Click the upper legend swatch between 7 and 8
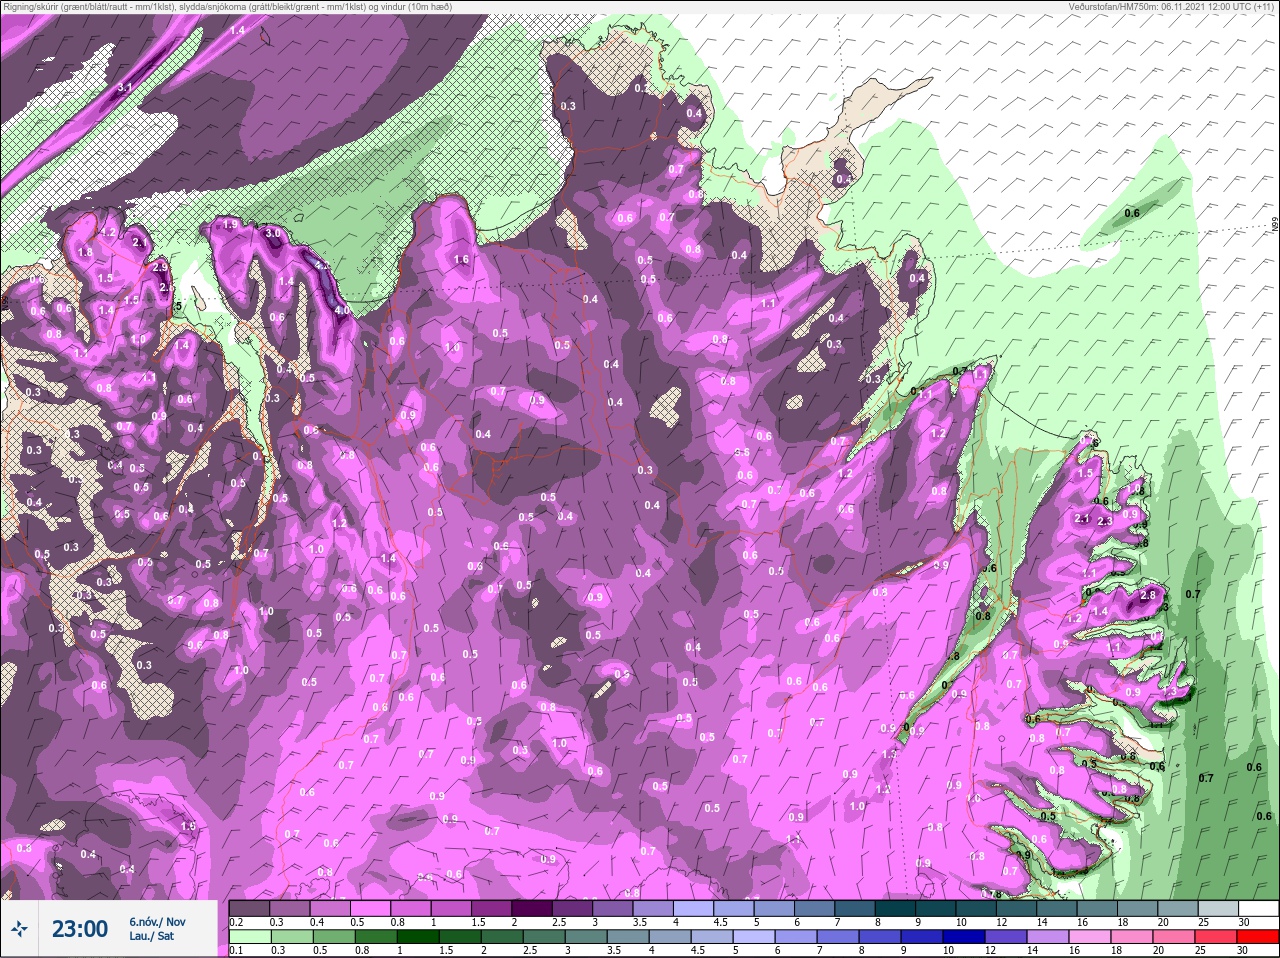 (x=856, y=909)
